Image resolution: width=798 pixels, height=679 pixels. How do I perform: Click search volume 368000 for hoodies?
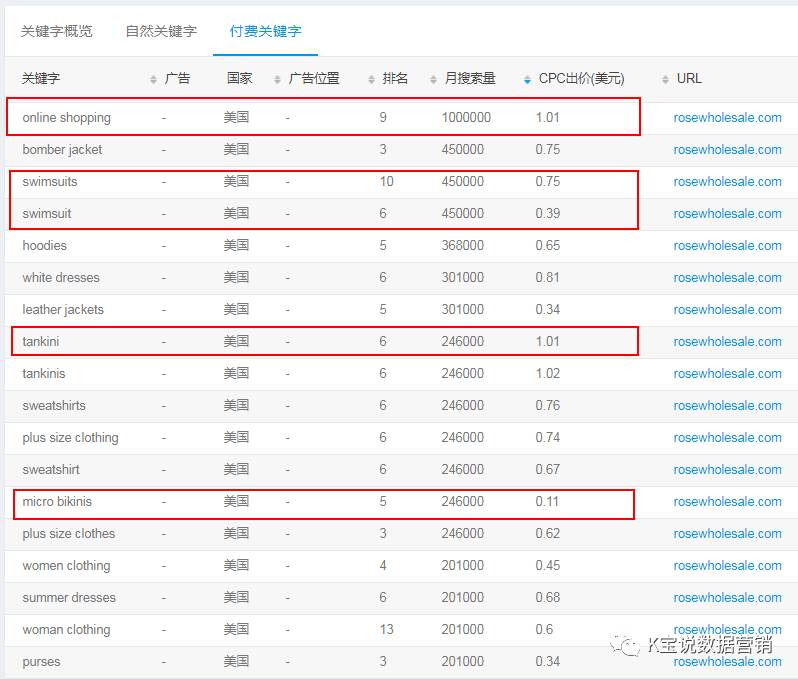pyautogui.click(x=463, y=246)
